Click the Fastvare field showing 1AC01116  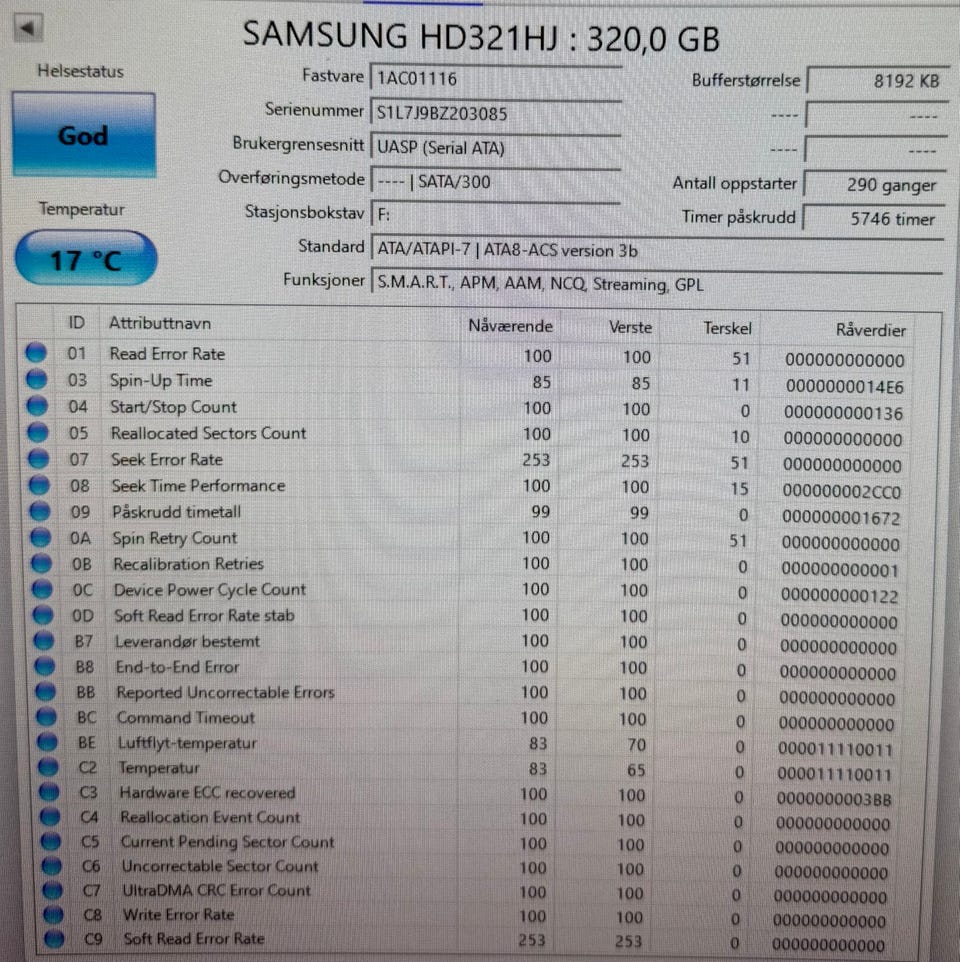(496, 79)
